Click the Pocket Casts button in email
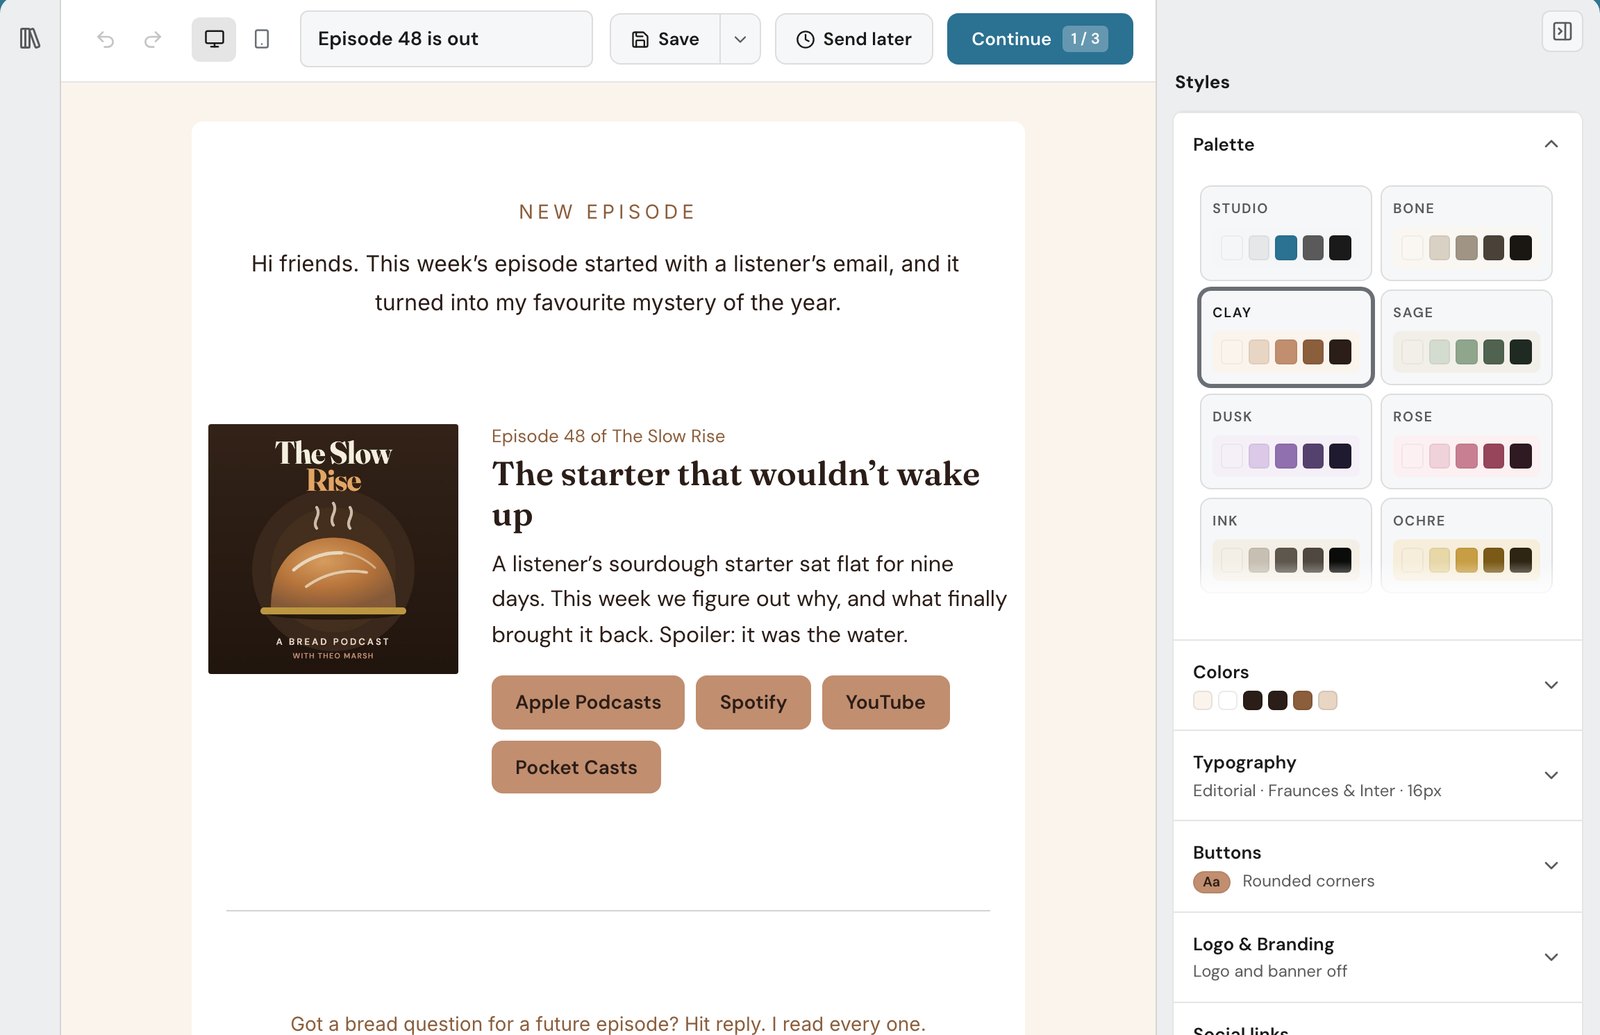This screenshot has width=1600, height=1035. (576, 767)
